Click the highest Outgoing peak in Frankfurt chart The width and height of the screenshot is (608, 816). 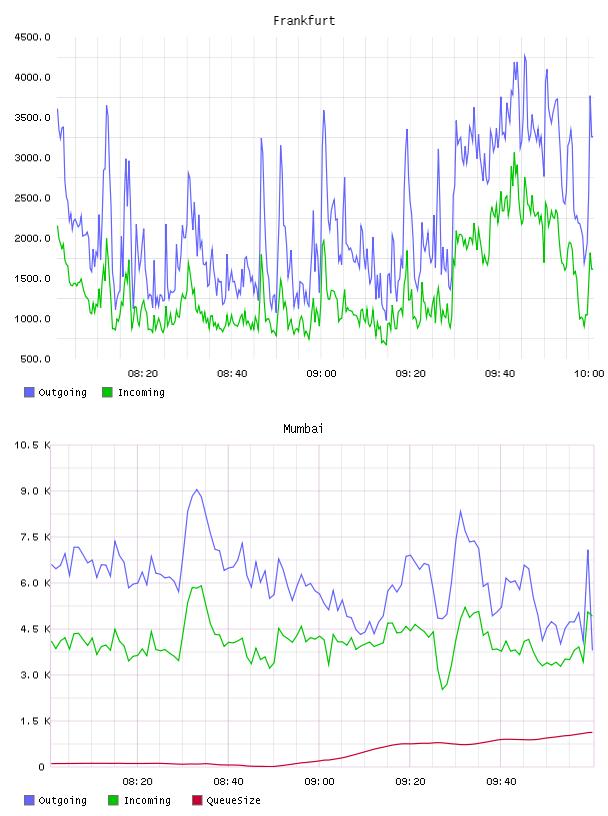tap(524, 55)
